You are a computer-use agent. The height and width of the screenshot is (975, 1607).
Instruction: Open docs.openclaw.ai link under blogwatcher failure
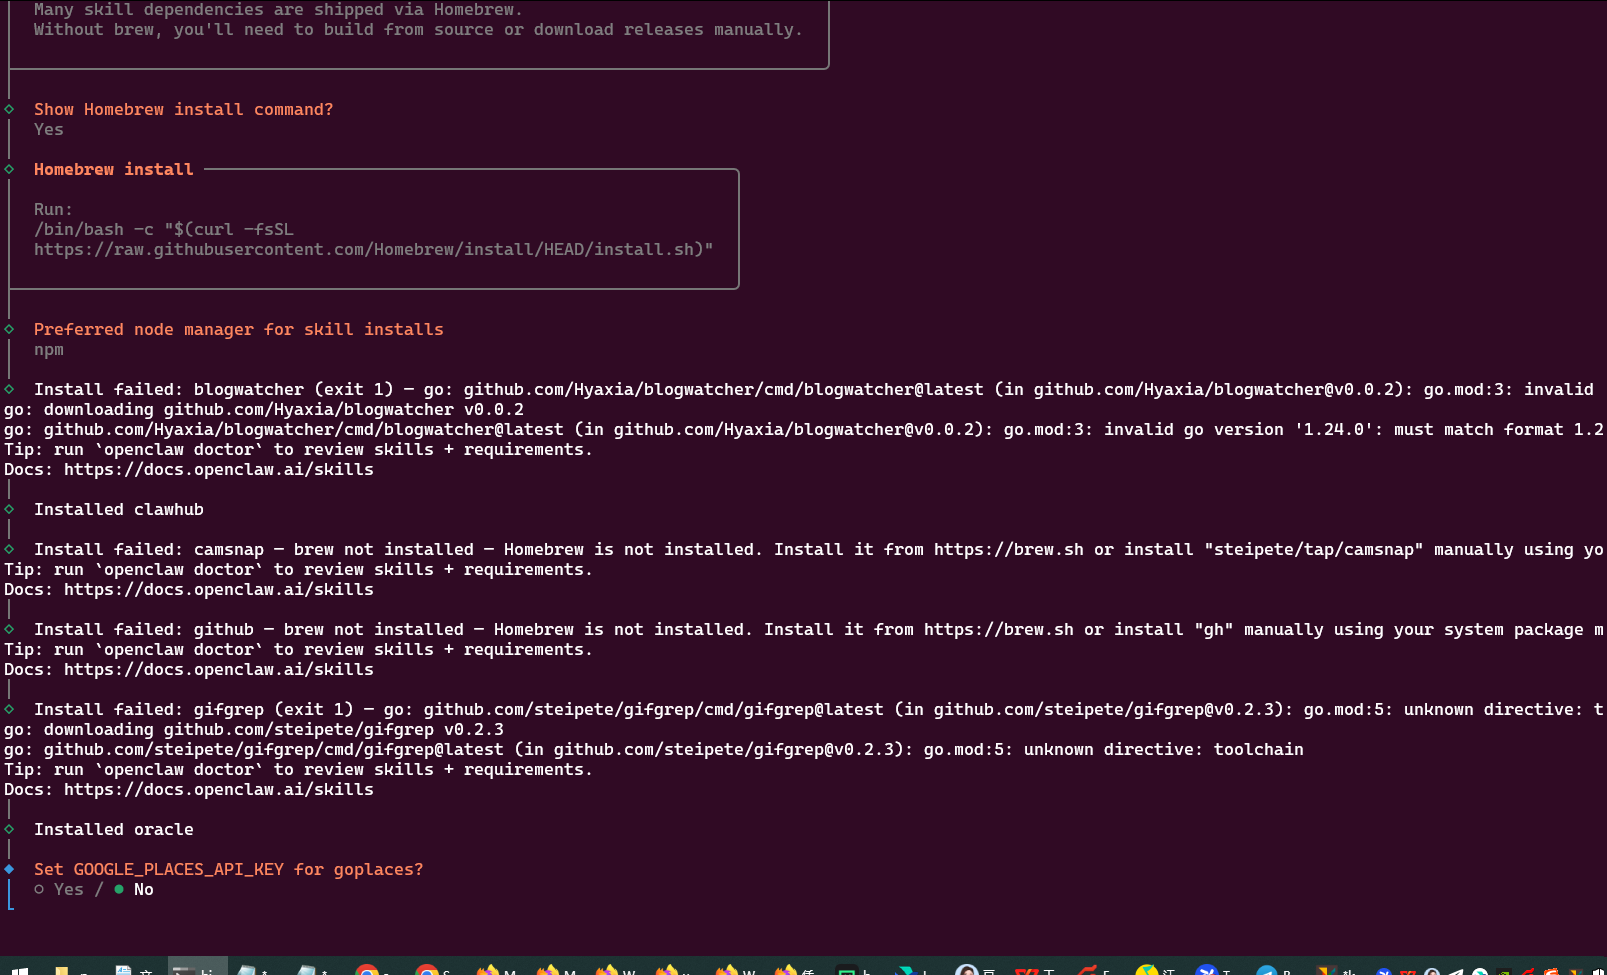tap(218, 469)
